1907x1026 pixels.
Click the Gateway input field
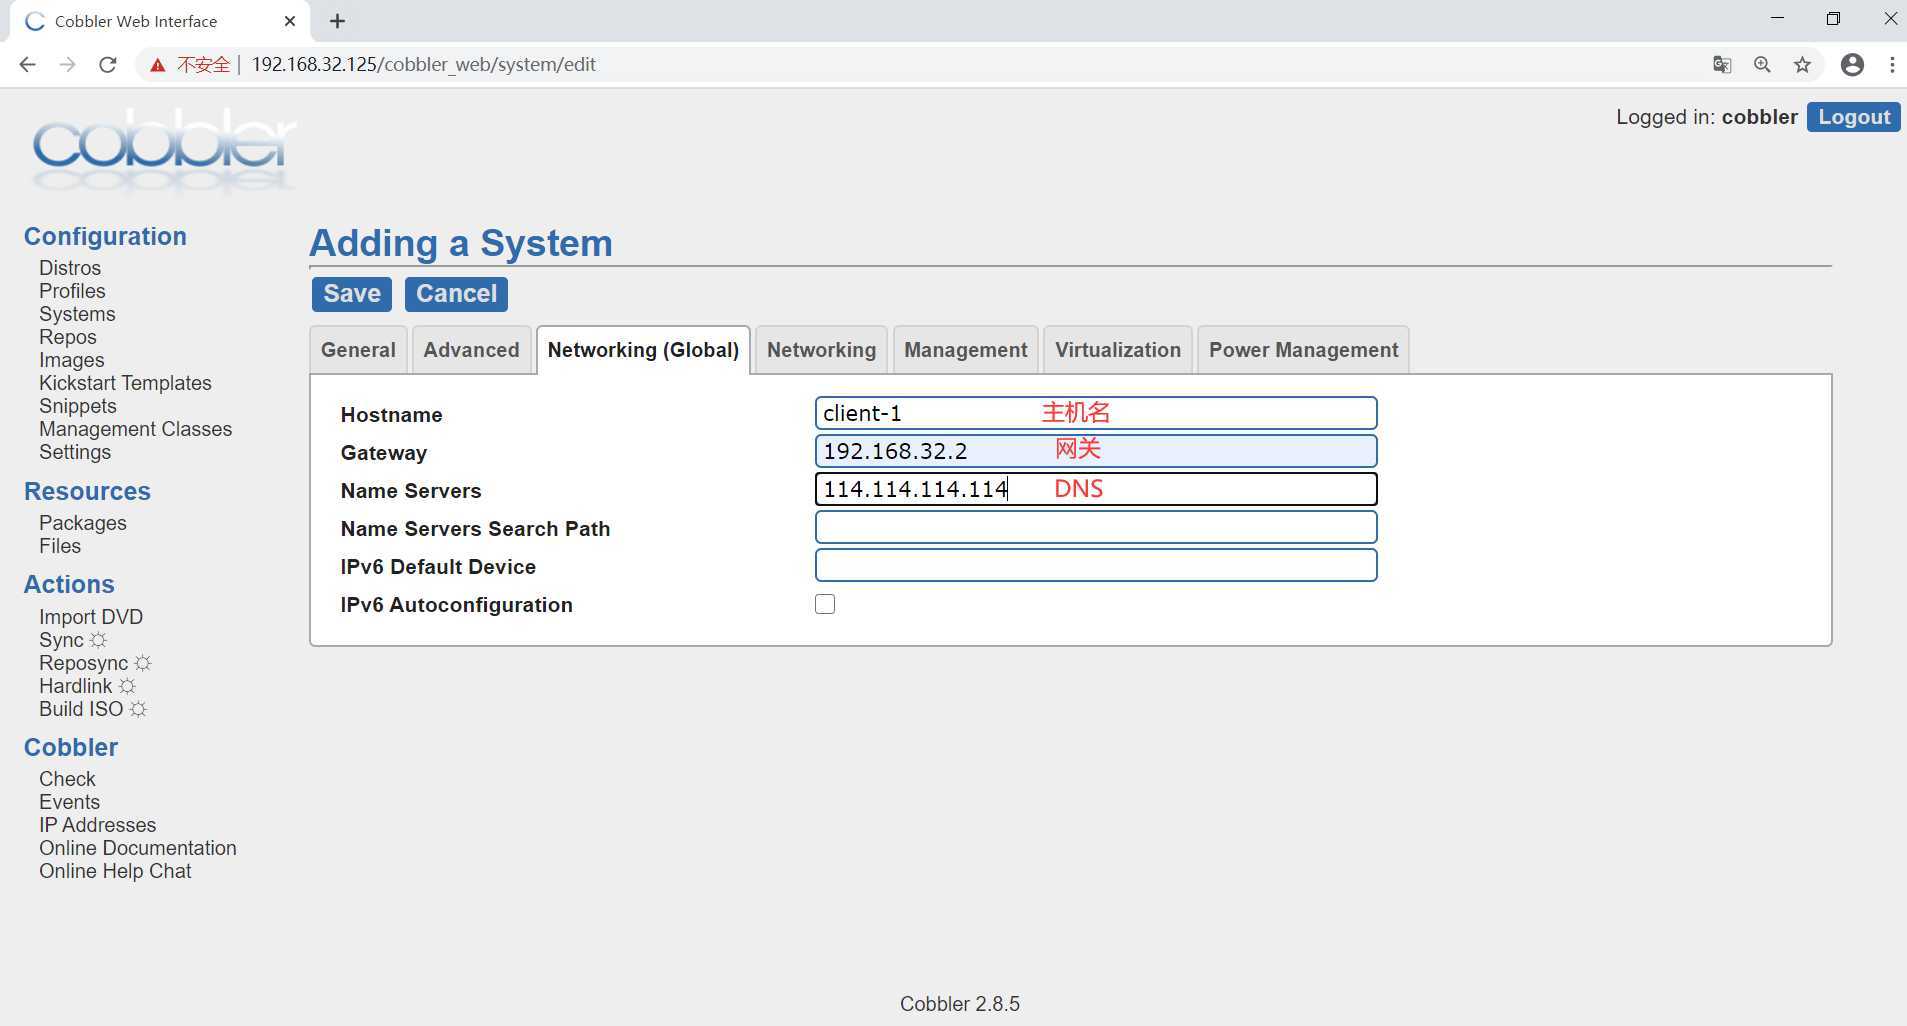(x=1096, y=451)
